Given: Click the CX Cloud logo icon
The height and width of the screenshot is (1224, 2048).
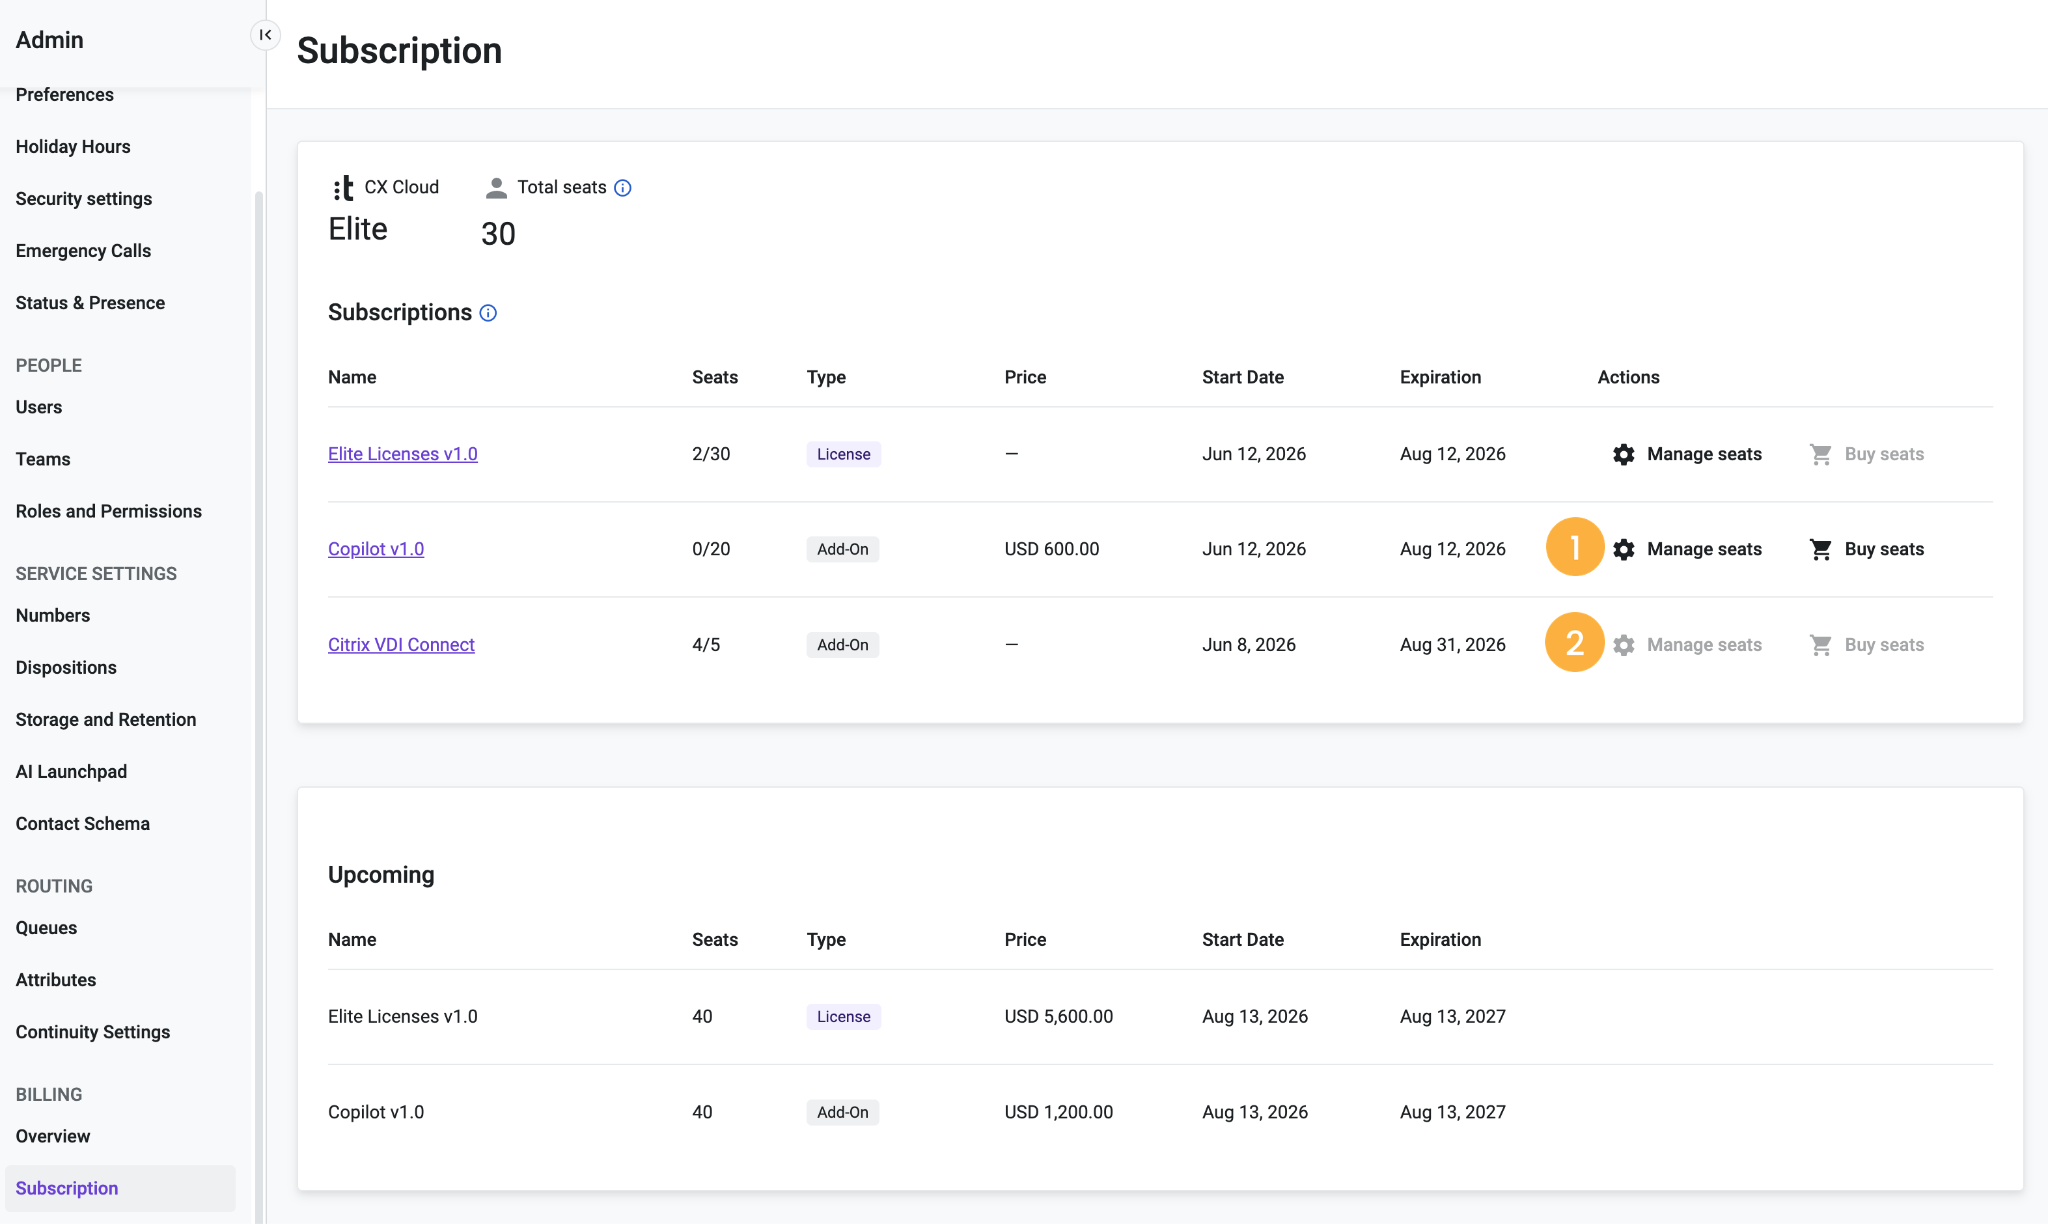Looking at the screenshot, I should (343, 188).
